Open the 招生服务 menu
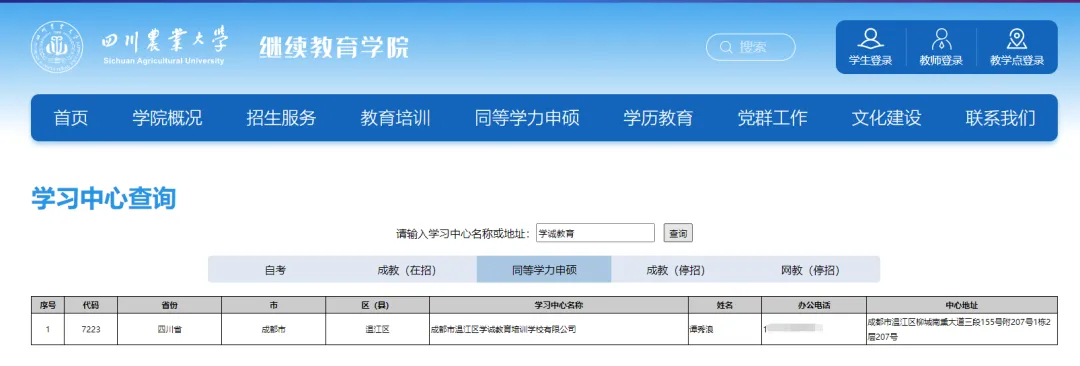1080x366 pixels. pos(281,118)
